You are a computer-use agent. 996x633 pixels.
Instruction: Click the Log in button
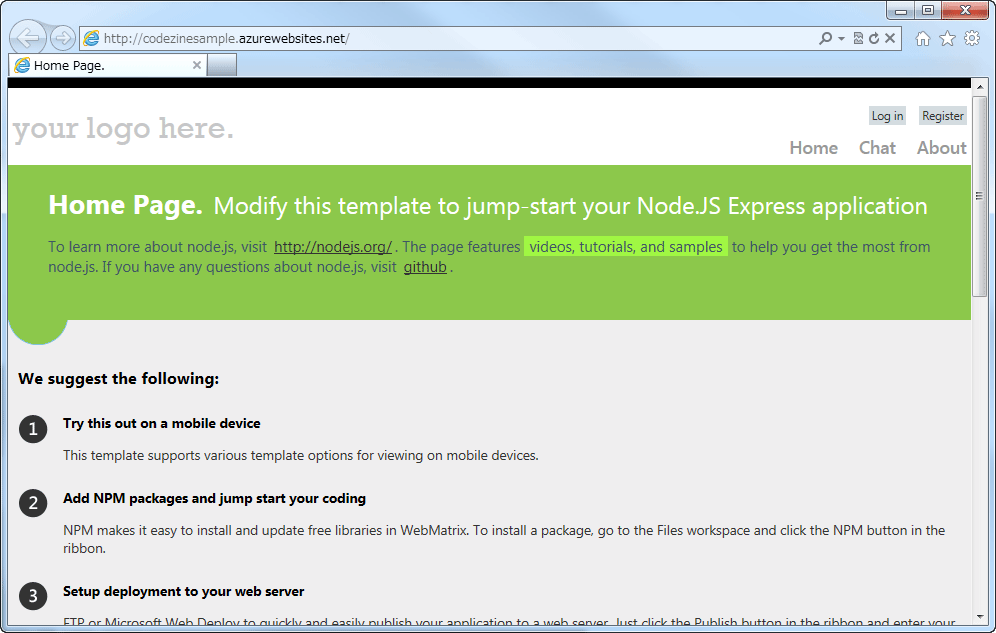pyautogui.click(x=887, y=116)
